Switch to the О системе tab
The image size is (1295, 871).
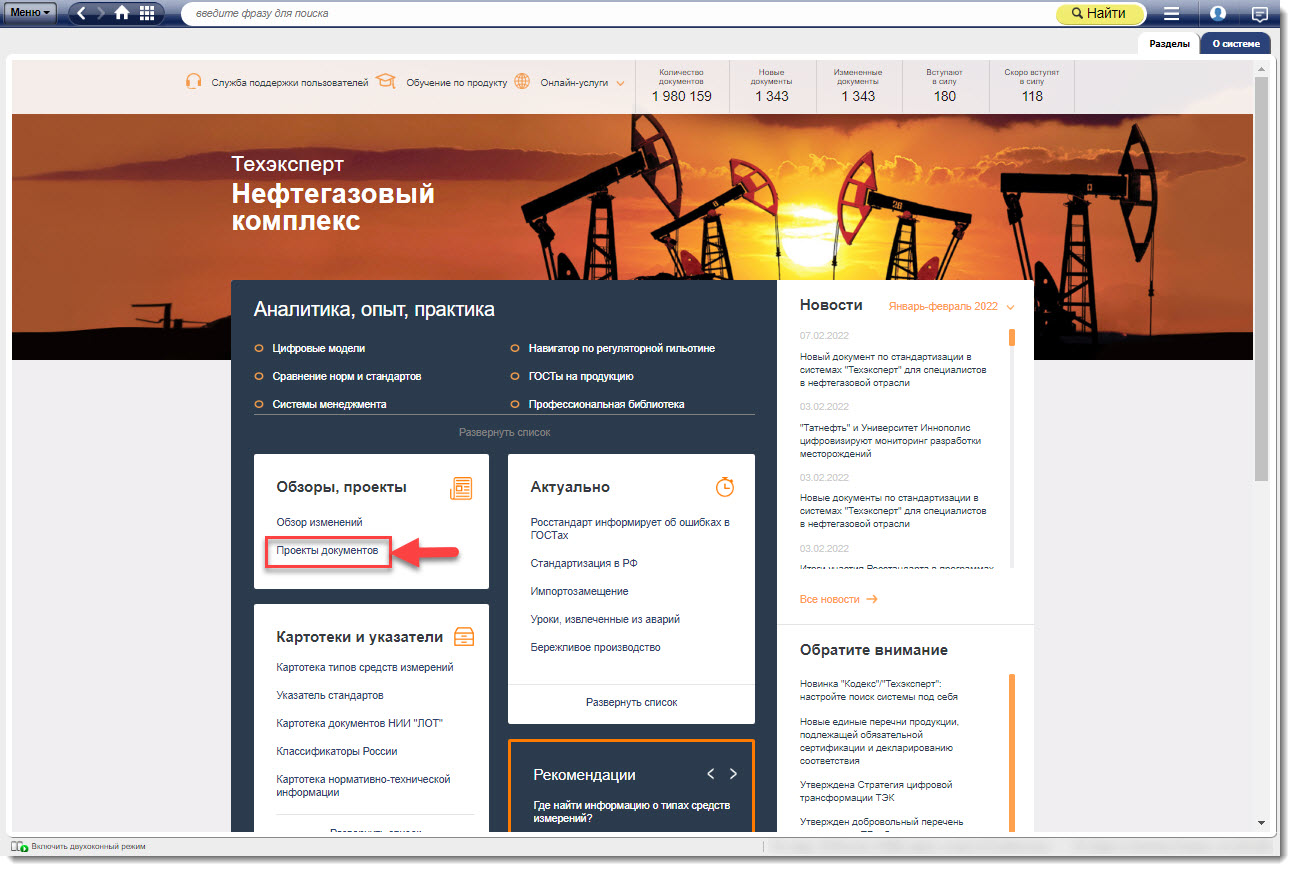pos(1236,43)
